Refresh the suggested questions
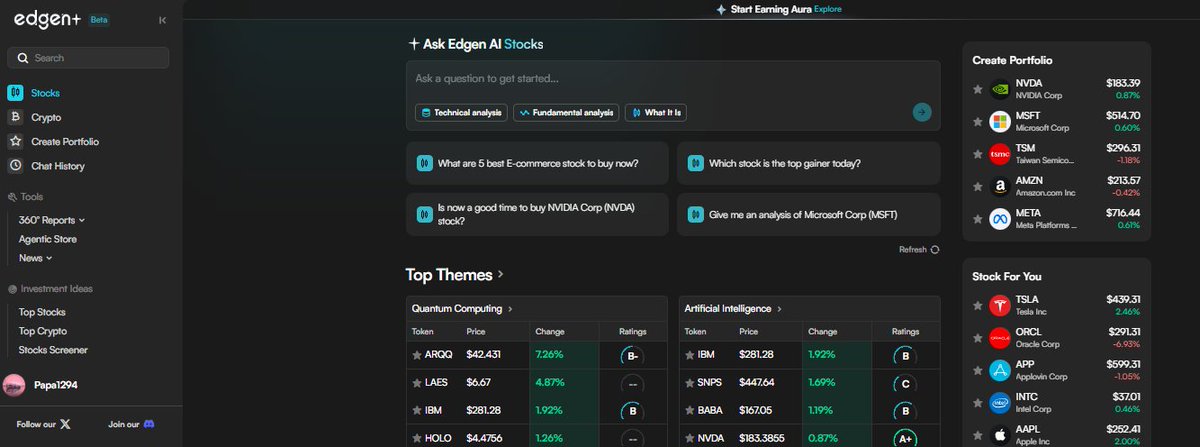The height and width of the screenshot is (447, 1200). (x=919, y=249)
